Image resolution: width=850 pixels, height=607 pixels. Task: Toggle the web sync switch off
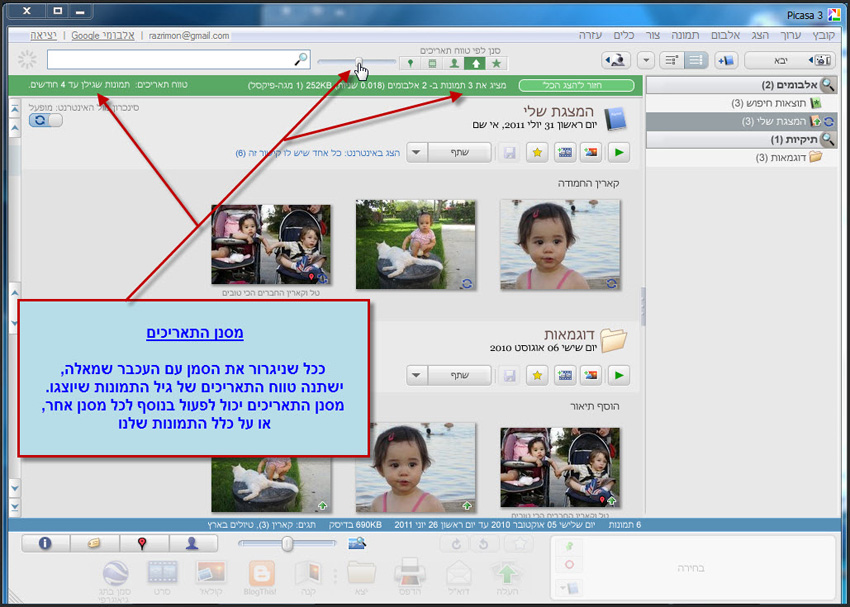46,120
